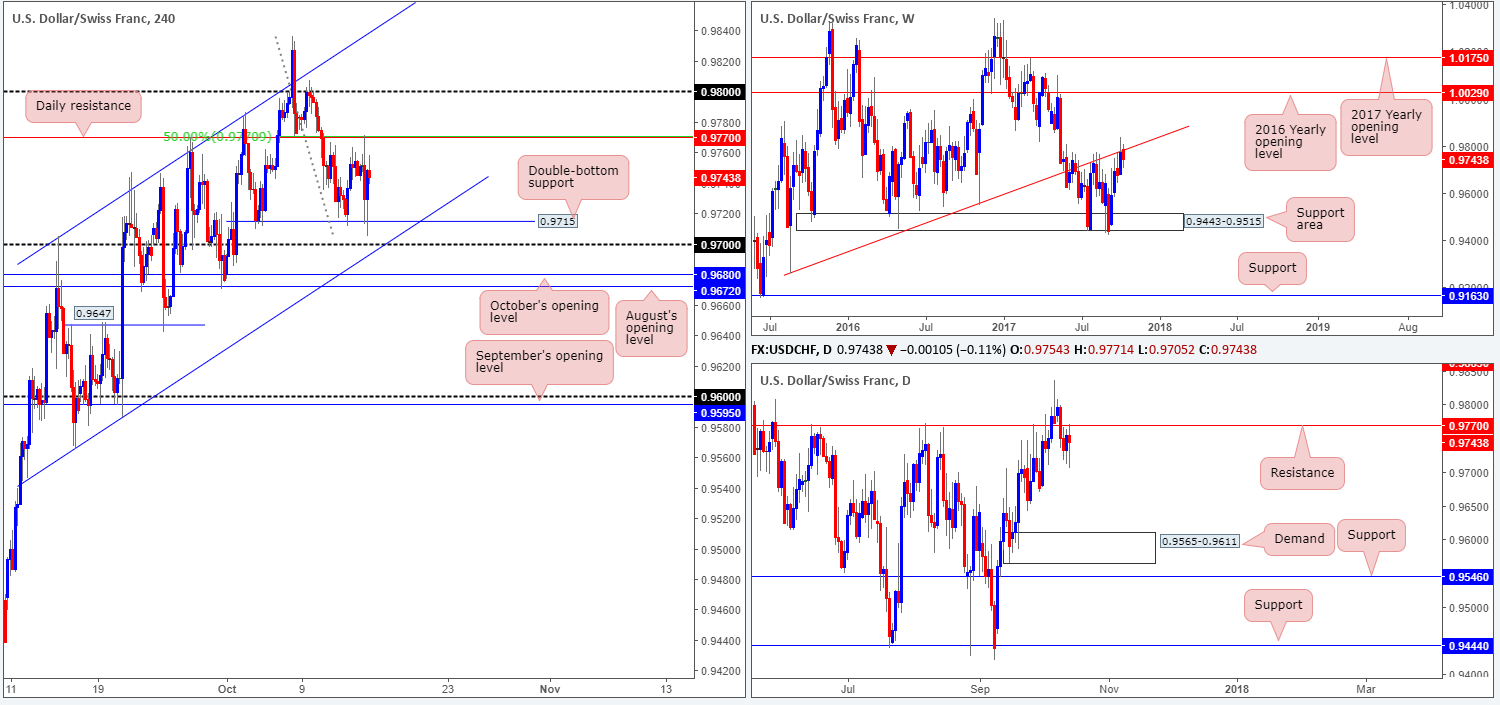Select the blue 0.95460 daily price label
The height and width of the screenshot is (705, 1500).
[1466, 577]
